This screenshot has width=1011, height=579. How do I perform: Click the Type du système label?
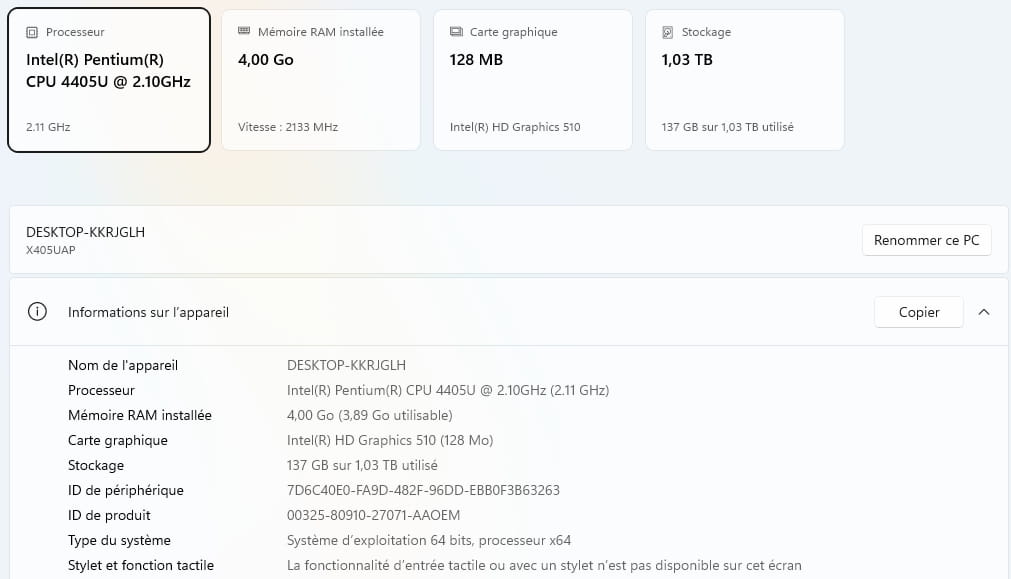pyautogui.click(x=119, y=540)
